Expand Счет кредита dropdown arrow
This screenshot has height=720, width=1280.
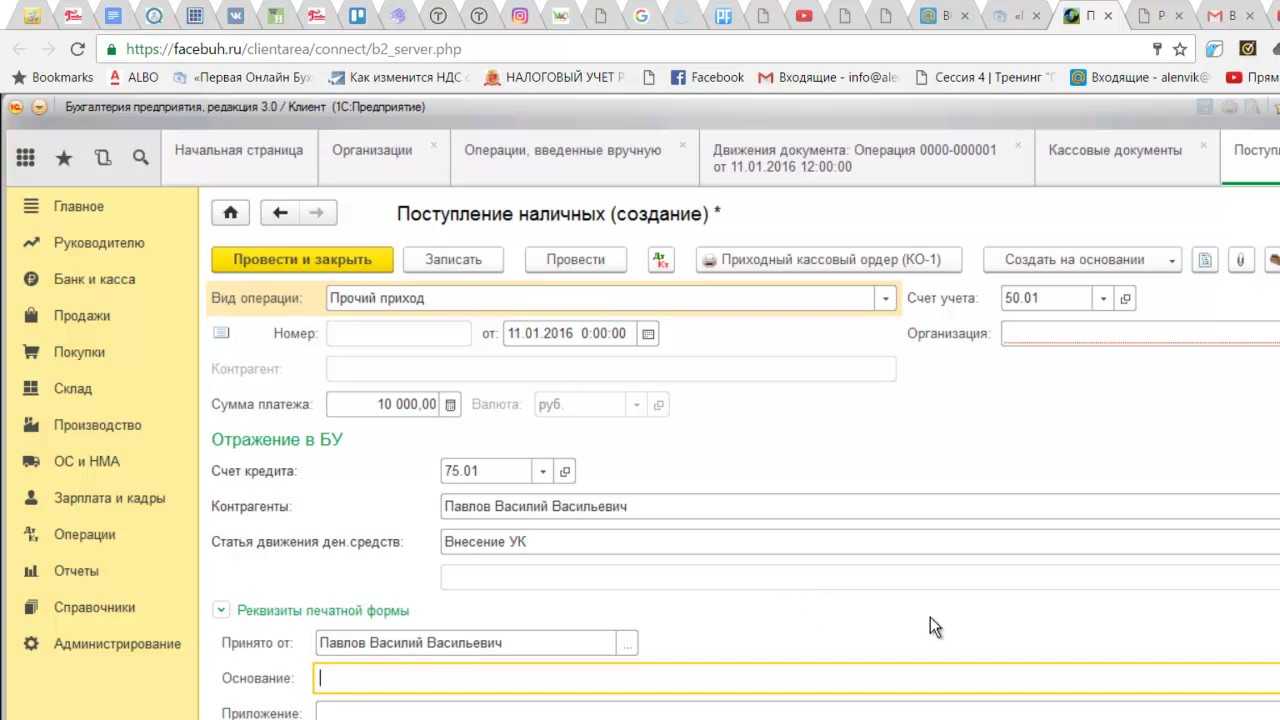pyautogui.click(x=543, y=471)
